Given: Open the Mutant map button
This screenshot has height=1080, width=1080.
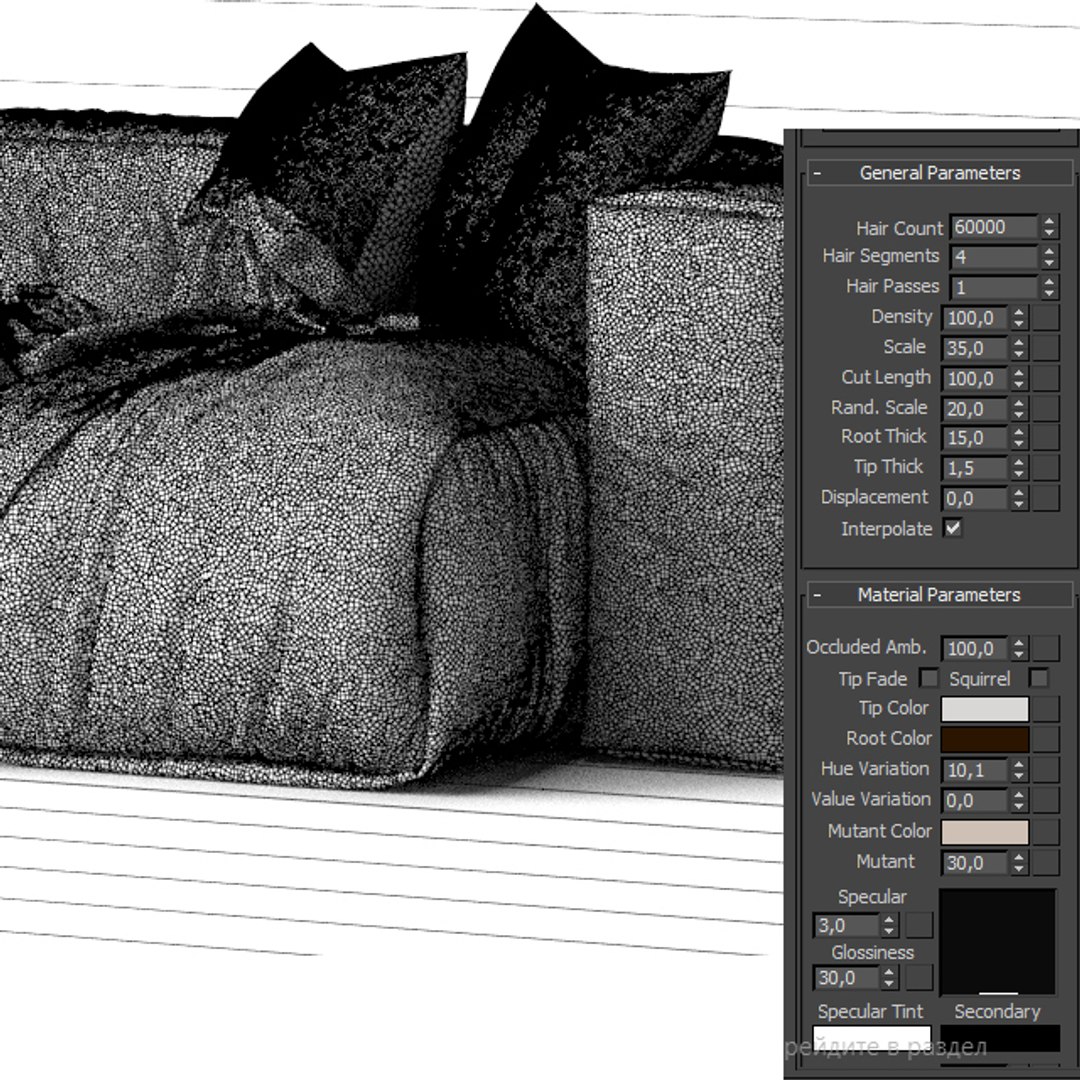Looking at the screenshot, I should [1046, 862].
